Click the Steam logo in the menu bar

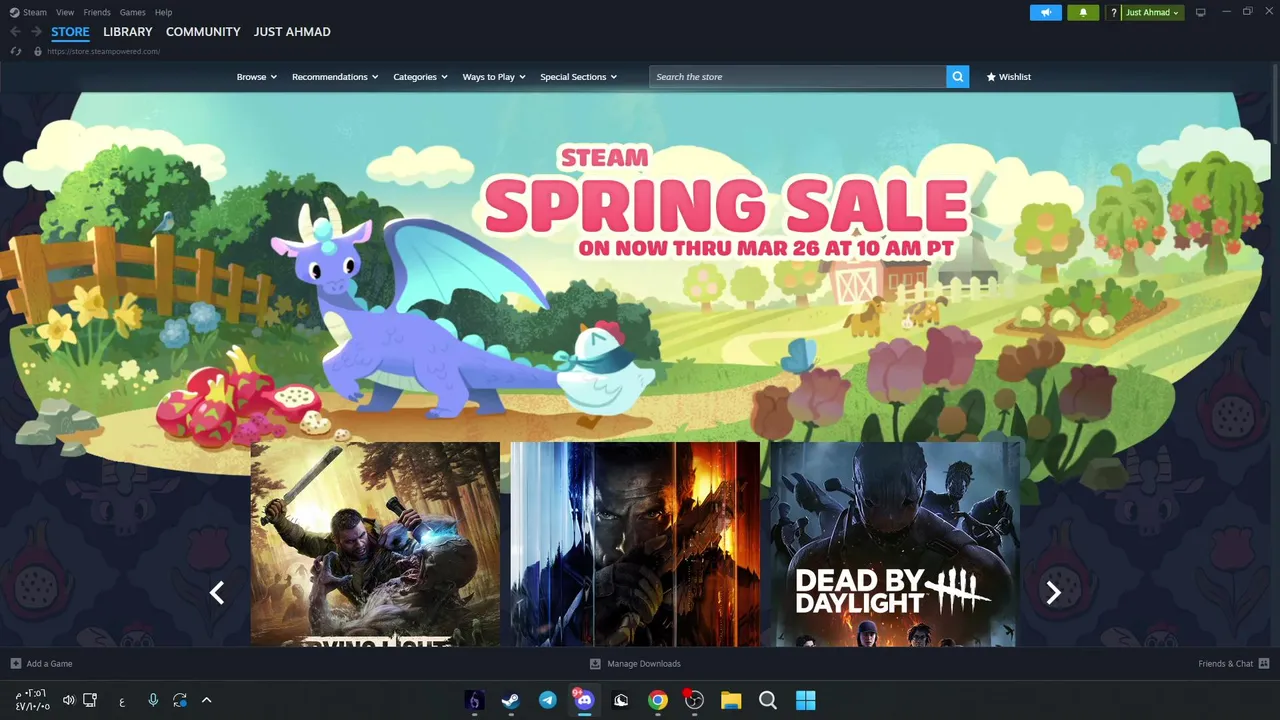coord(14,12)
